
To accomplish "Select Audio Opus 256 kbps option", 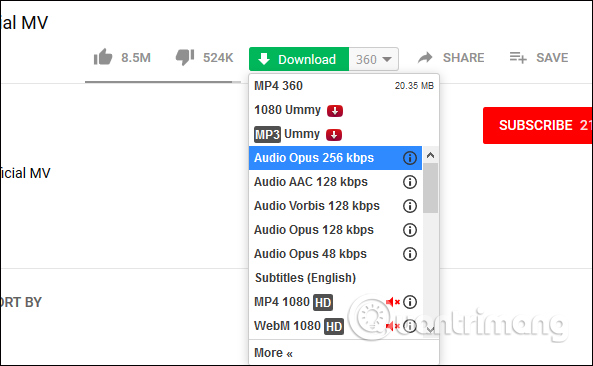I will click(x=335, y=158).
